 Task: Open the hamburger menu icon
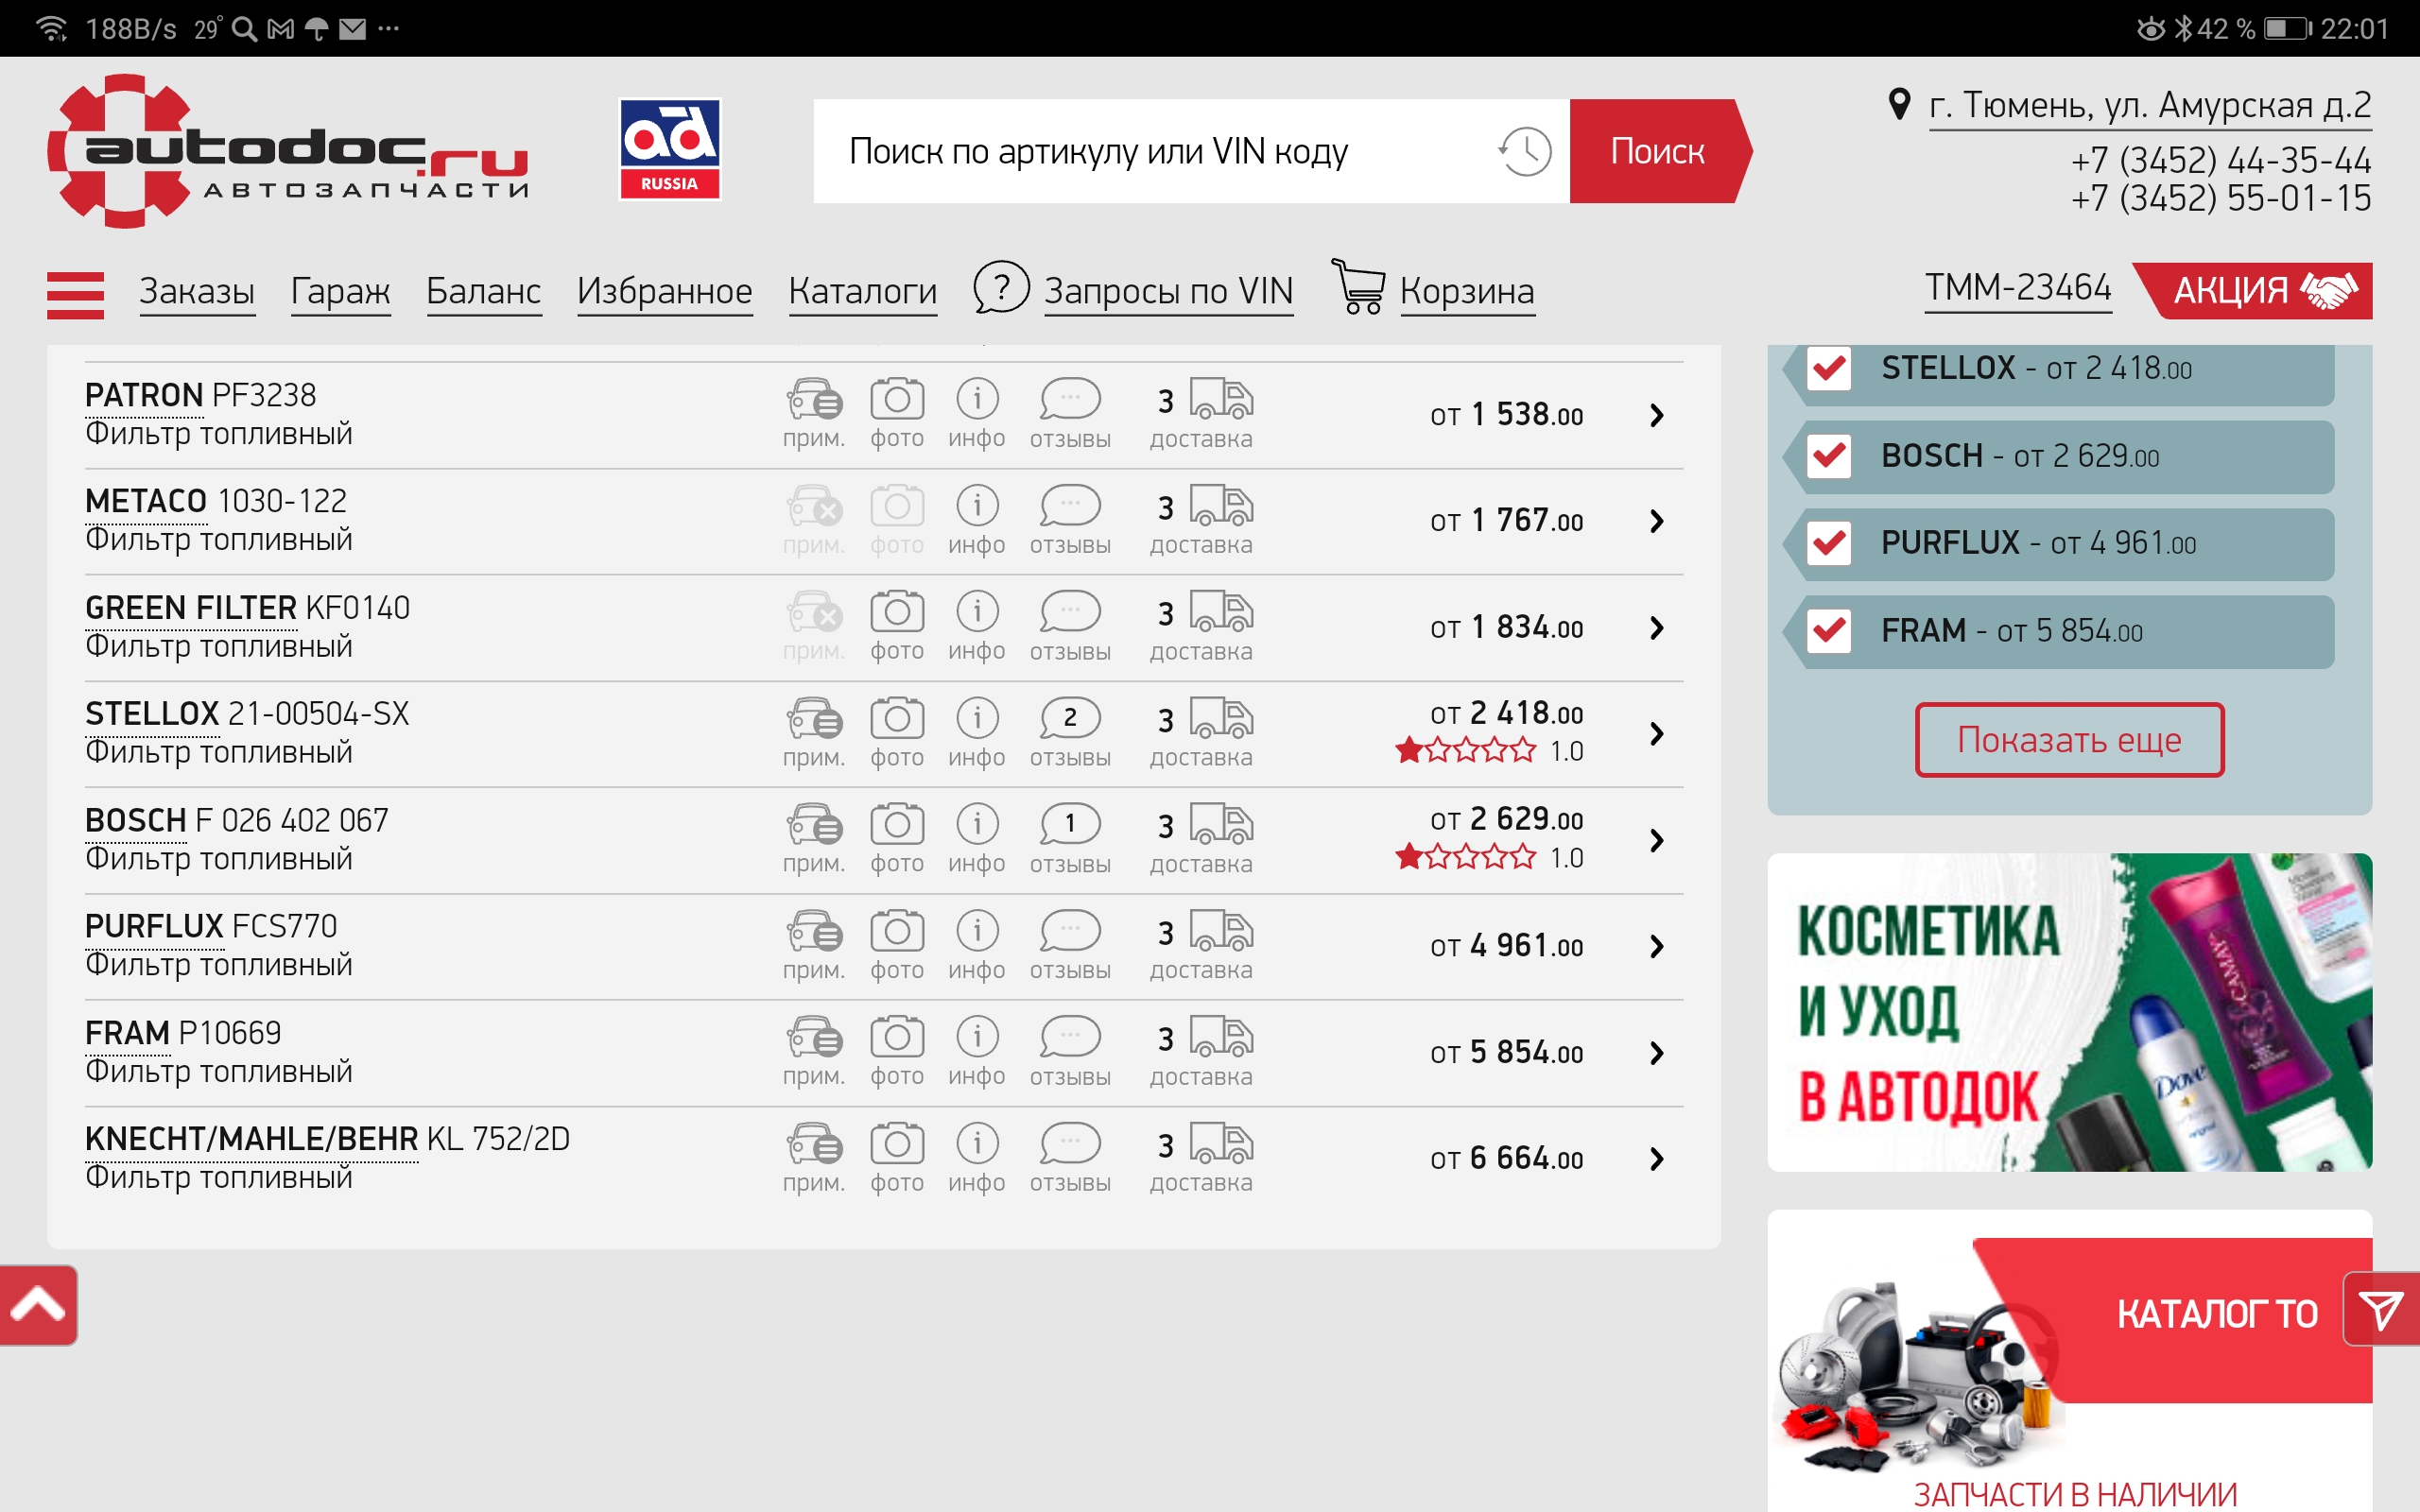click(x=75, y=295)
